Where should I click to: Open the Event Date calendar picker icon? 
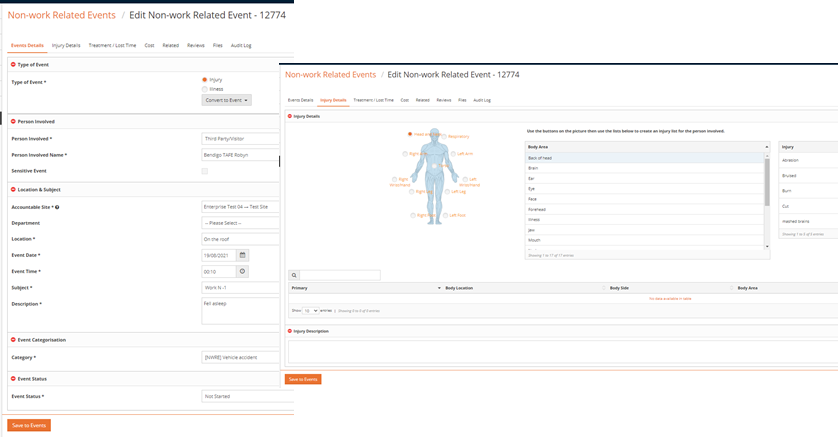coord(242,255)
